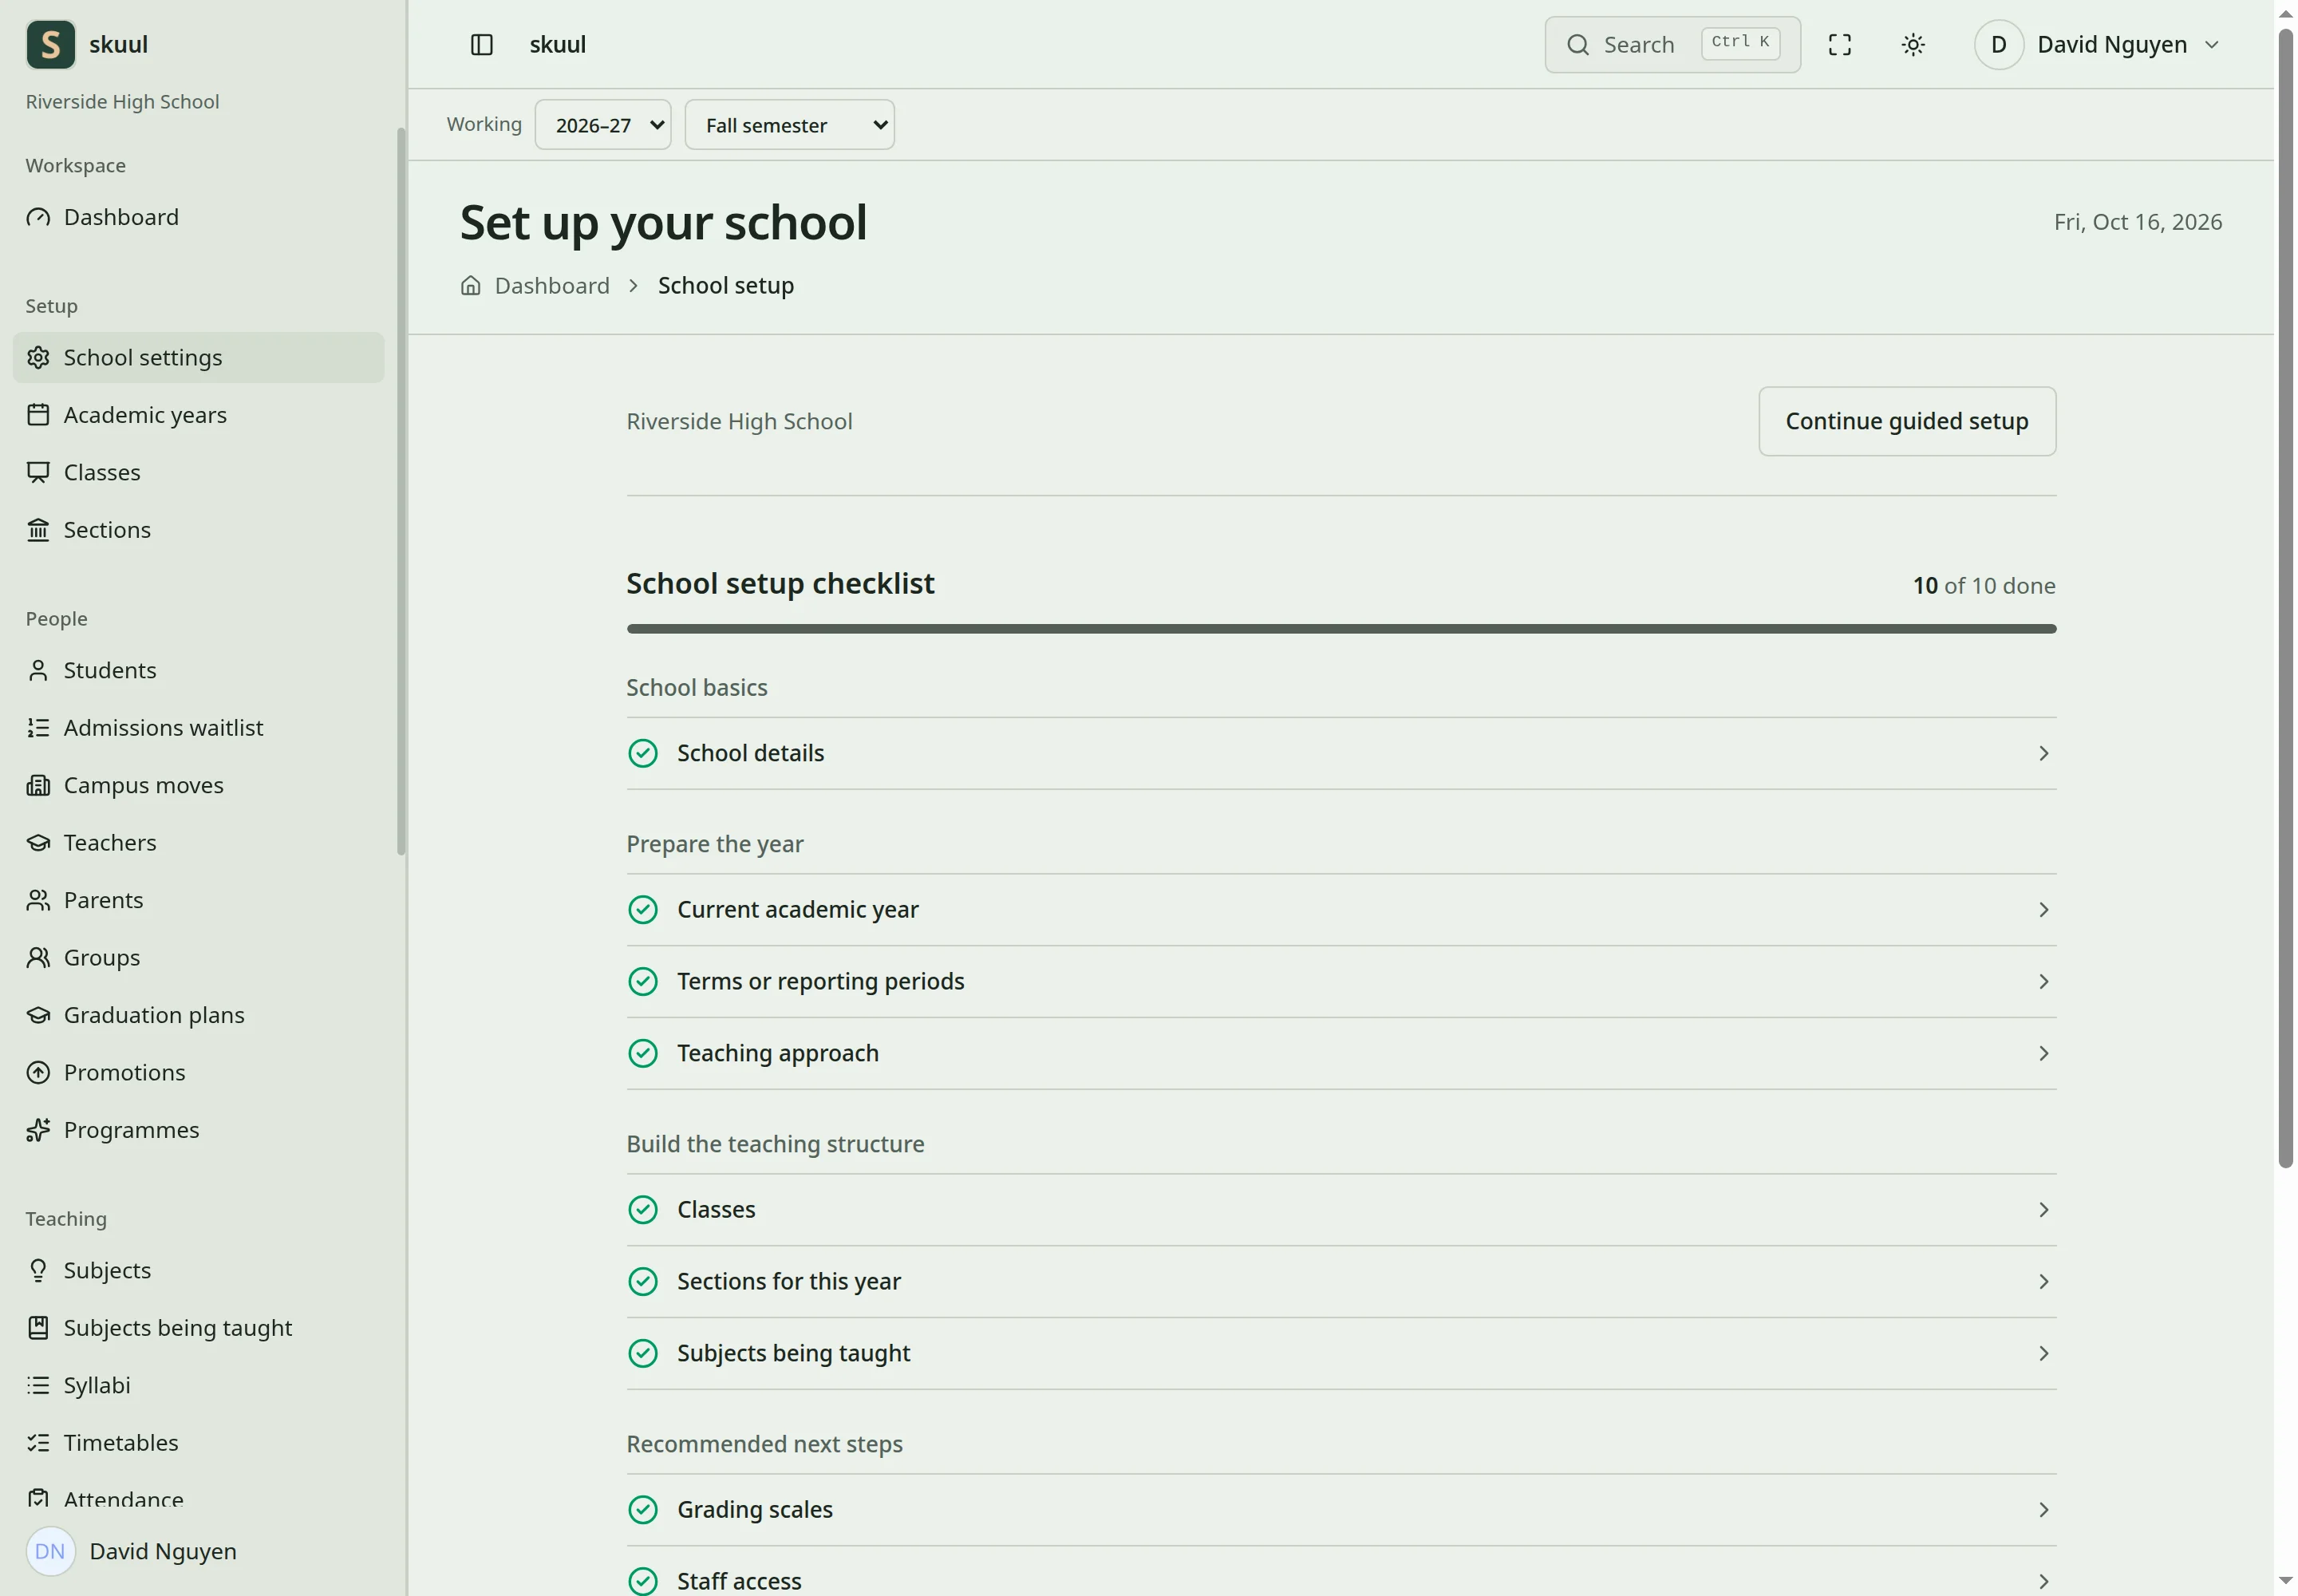
Task: Open the 2026–27 academic year dropdown
Action: coord(603,125)
